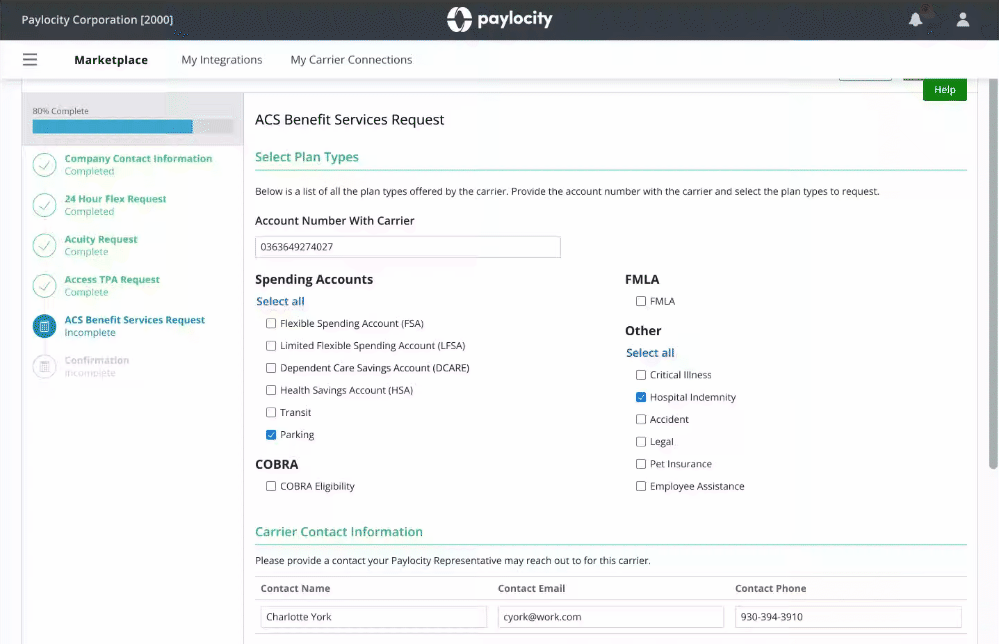Open the hamburger navigation menu
Image resolution: width=999 pixels, height=644 pixels.
pyautogui.click(x=30, y=60)
